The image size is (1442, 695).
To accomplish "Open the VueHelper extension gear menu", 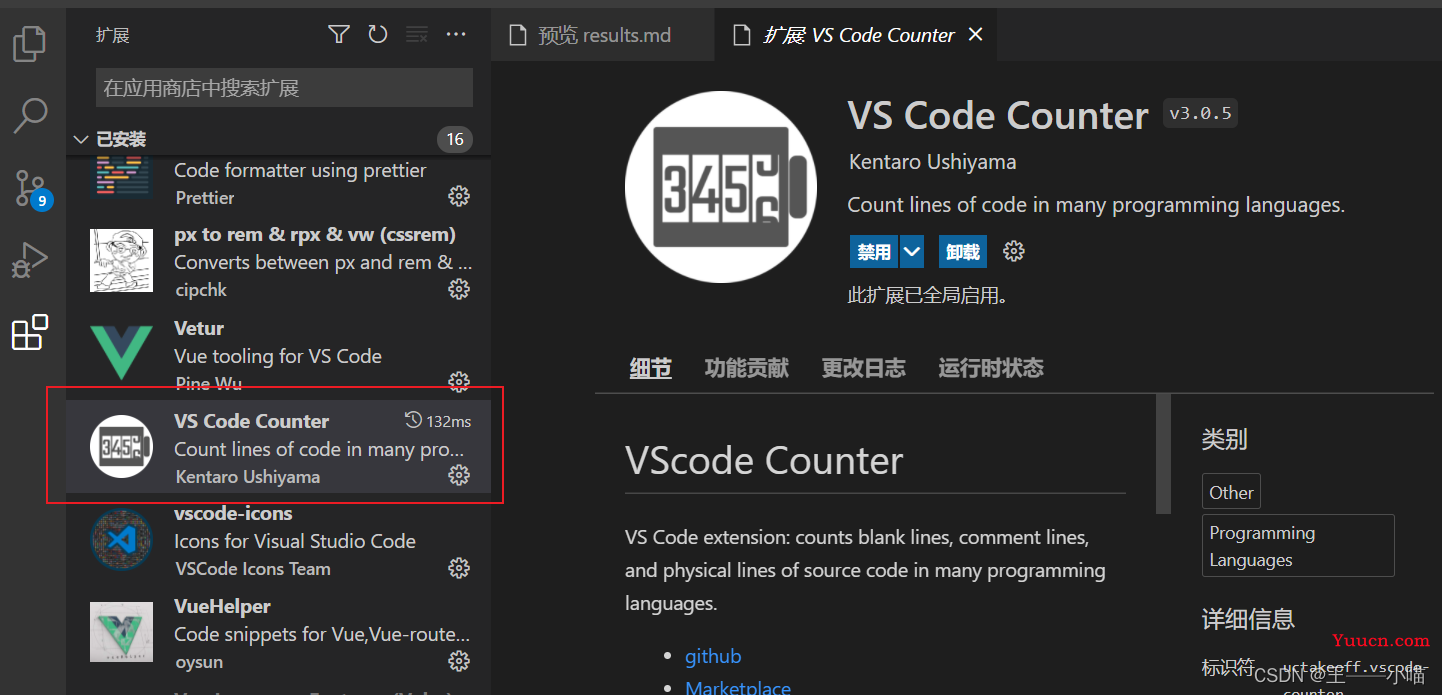I will point(459,660).
